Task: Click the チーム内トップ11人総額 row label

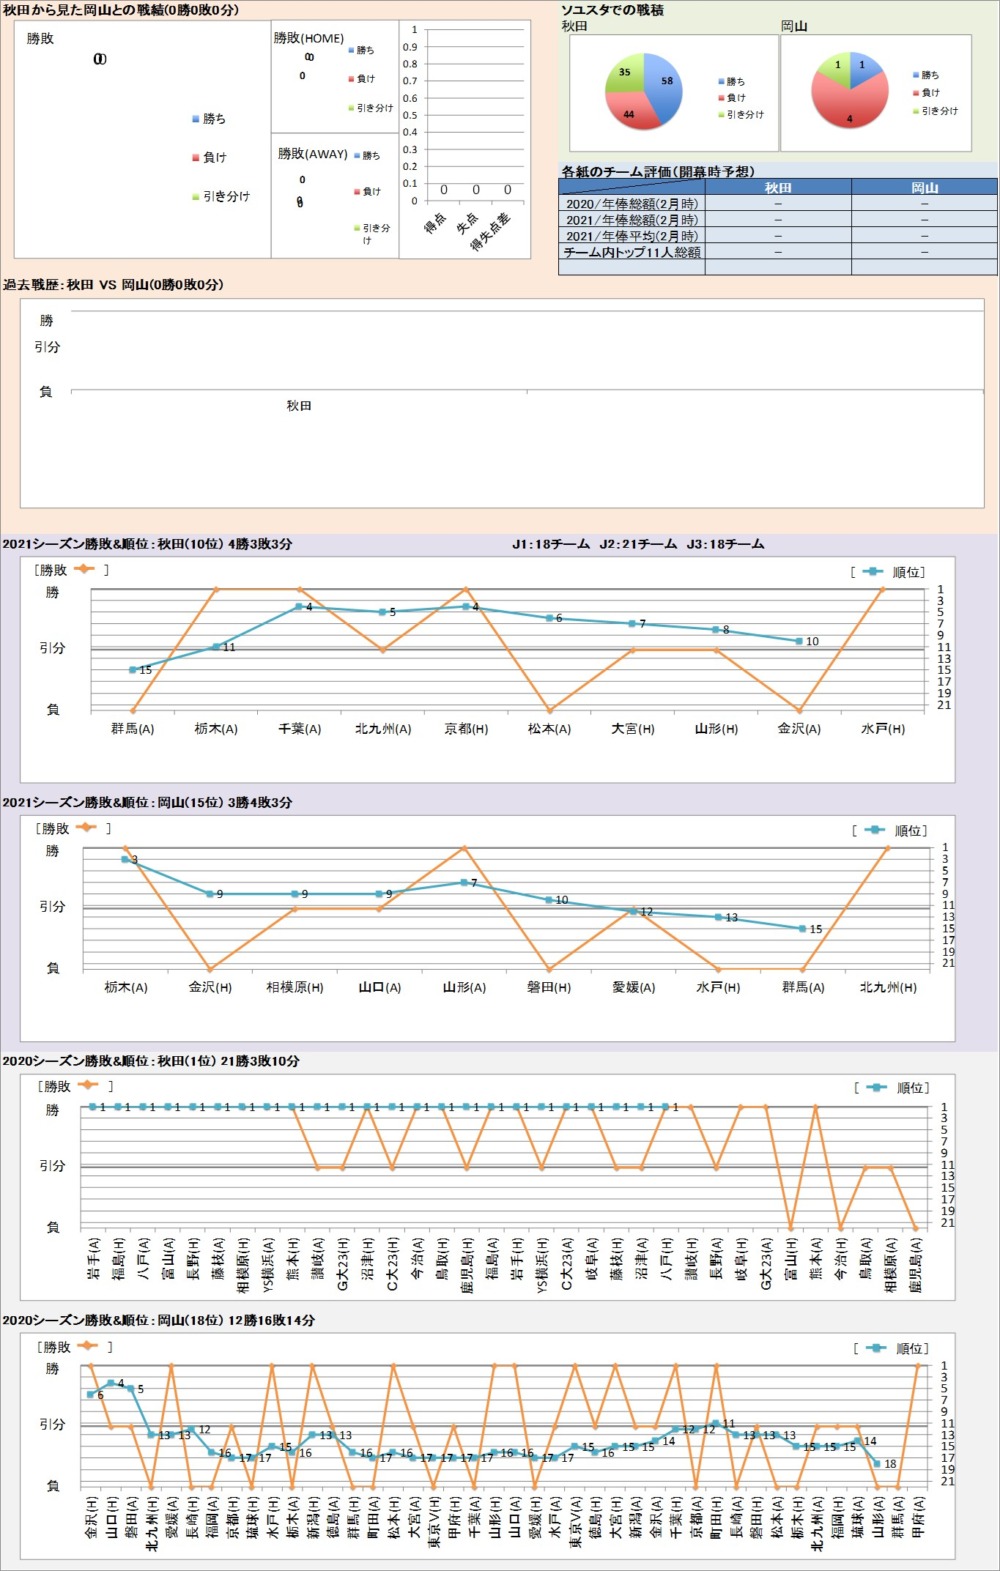Action: coord(632,252)
